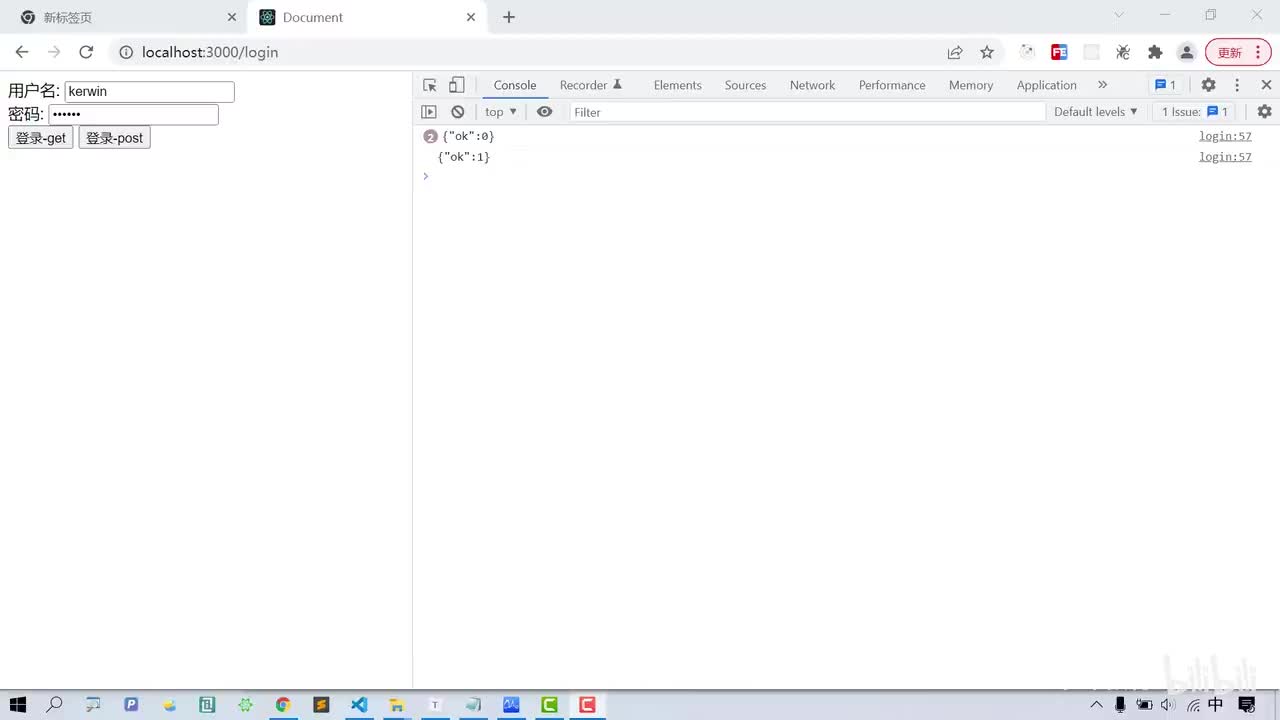Open the Wi-Fi network tray icon

tap(1193, 705)
